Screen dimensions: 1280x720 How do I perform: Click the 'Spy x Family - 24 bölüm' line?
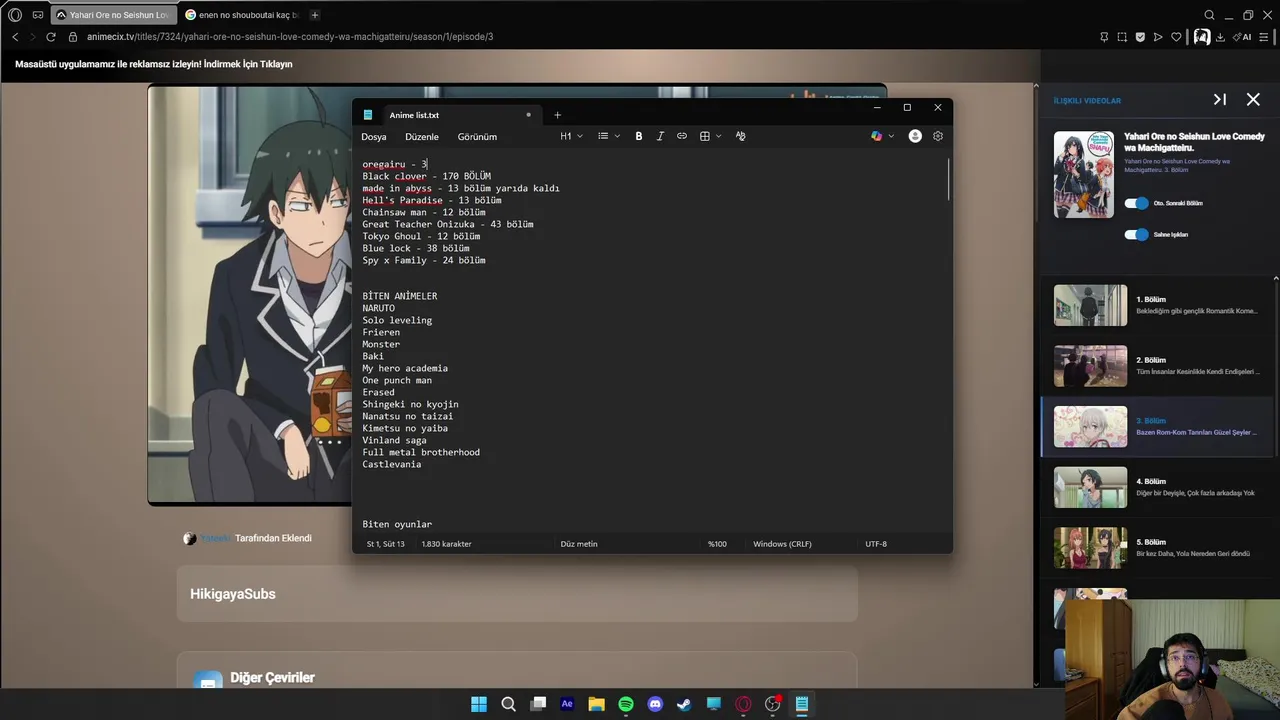pyautogui.click(x=424, y=260)
